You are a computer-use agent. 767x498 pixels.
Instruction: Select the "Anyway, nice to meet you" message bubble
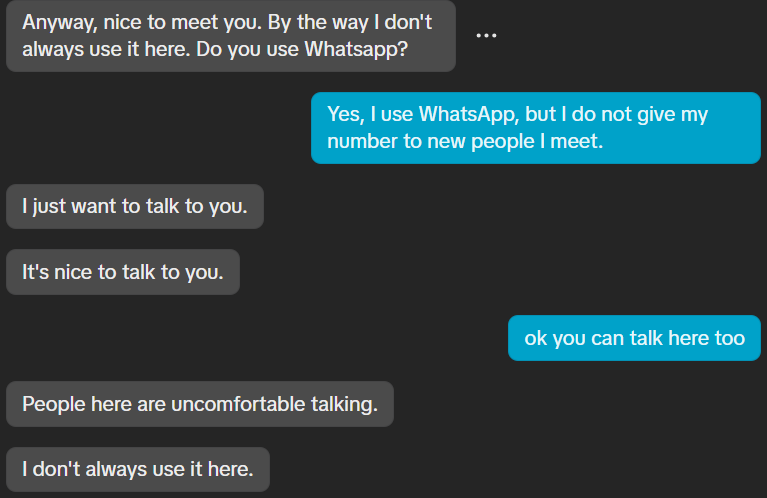click(x=231, y=36)
